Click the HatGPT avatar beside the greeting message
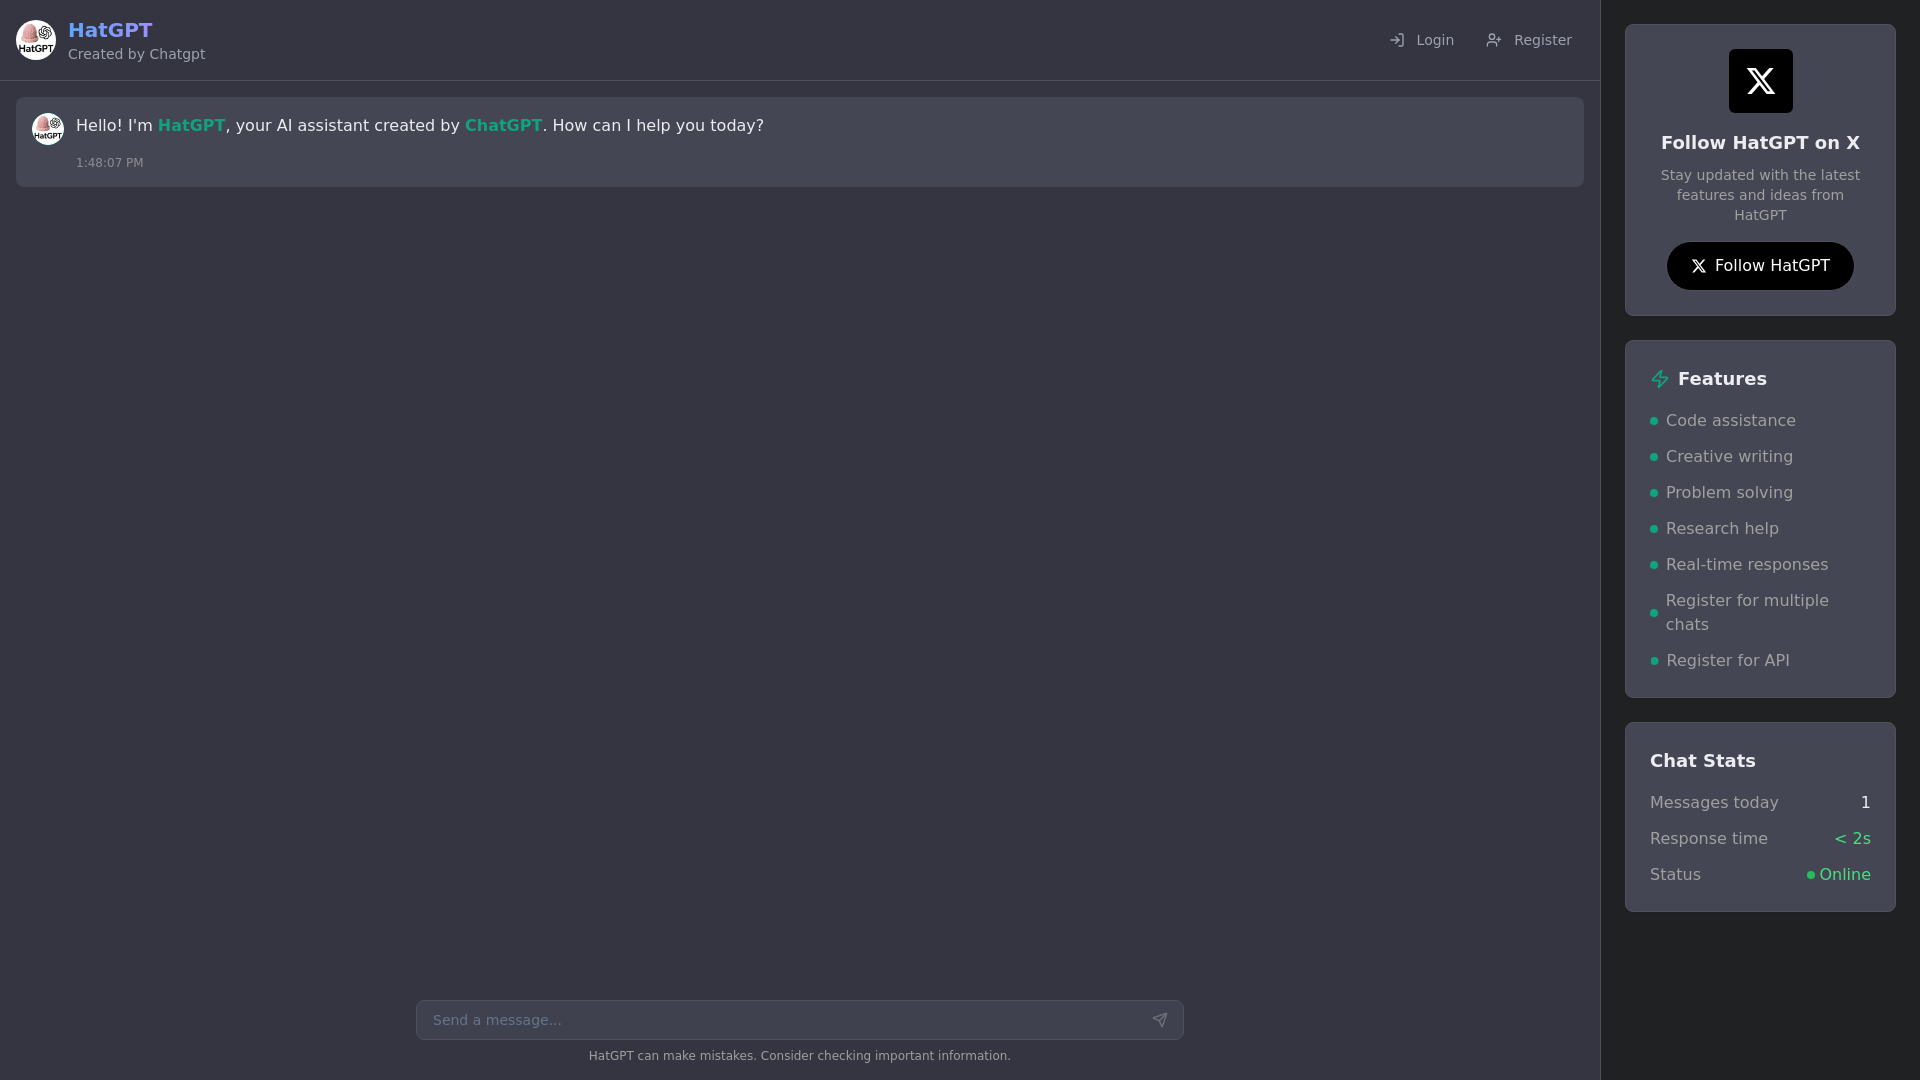The width and height of the screenshot is (1920, 1080). pos(48,129)
